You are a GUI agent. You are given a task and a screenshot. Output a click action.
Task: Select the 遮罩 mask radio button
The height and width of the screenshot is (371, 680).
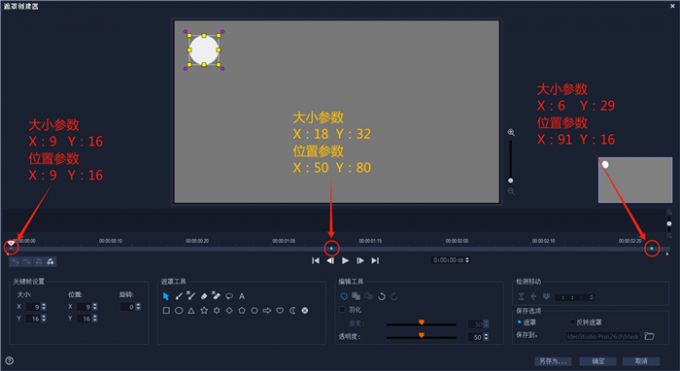click(519, 322)
